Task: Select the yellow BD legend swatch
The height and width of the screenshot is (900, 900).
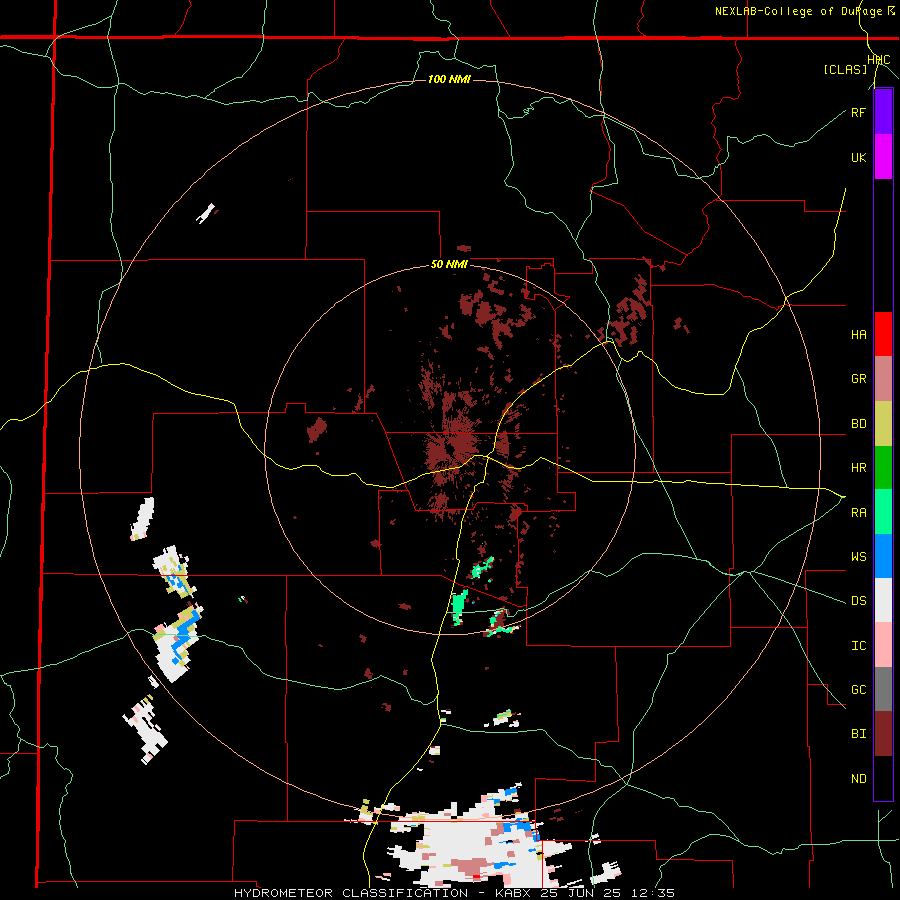Action: 883,423
